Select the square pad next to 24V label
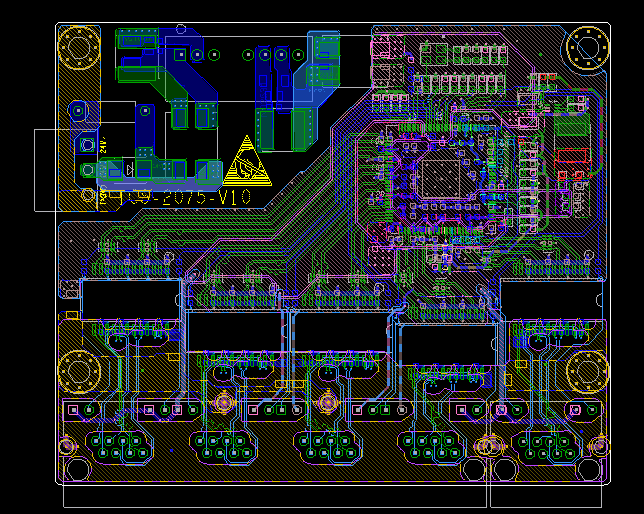 (87, 145)
